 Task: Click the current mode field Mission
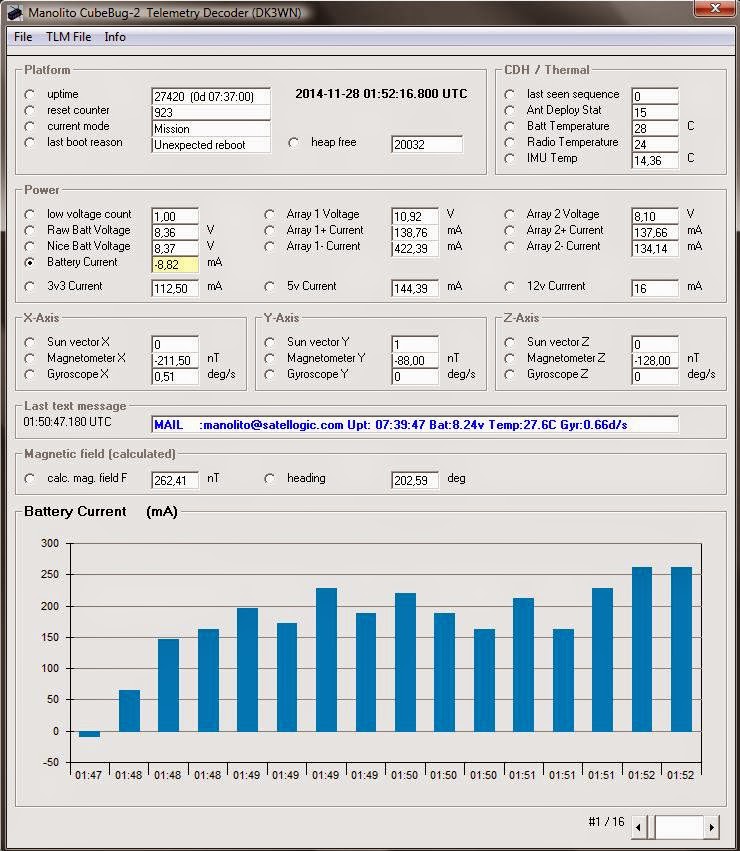211,129
